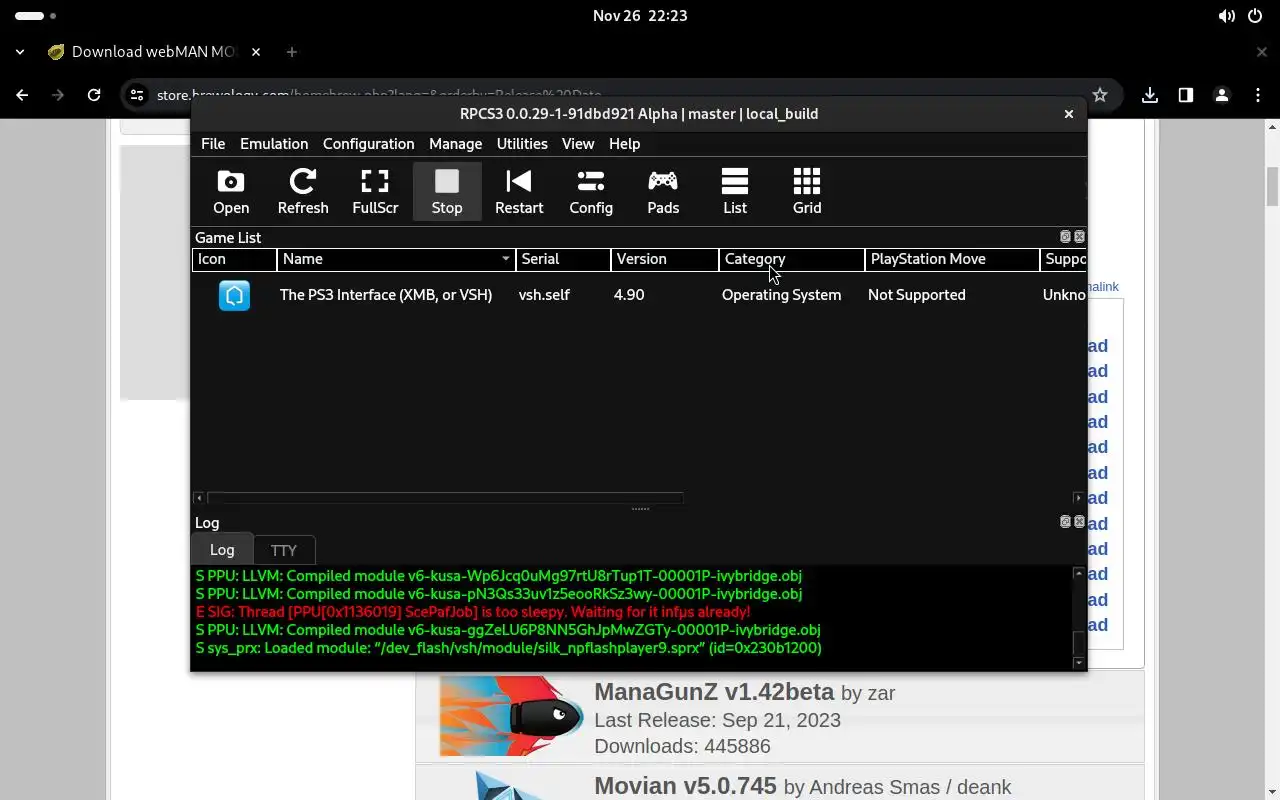This screenshot has height=800, width=1280.
Task: Float the Game List panel
Action: click(1065, 237)
